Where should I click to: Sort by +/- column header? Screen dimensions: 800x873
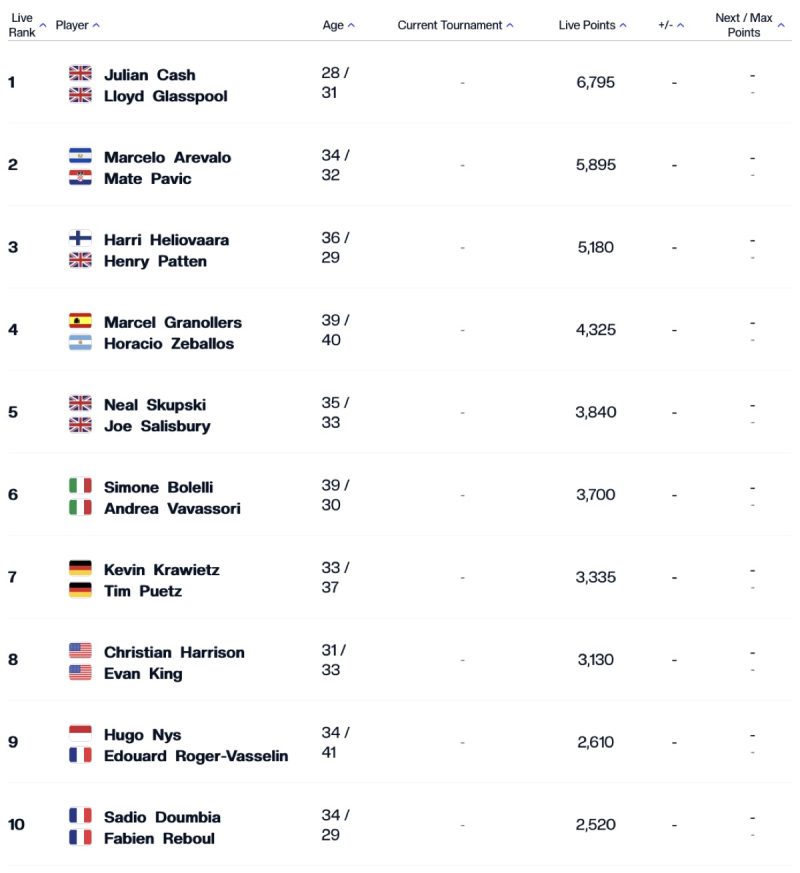[671, 25]
